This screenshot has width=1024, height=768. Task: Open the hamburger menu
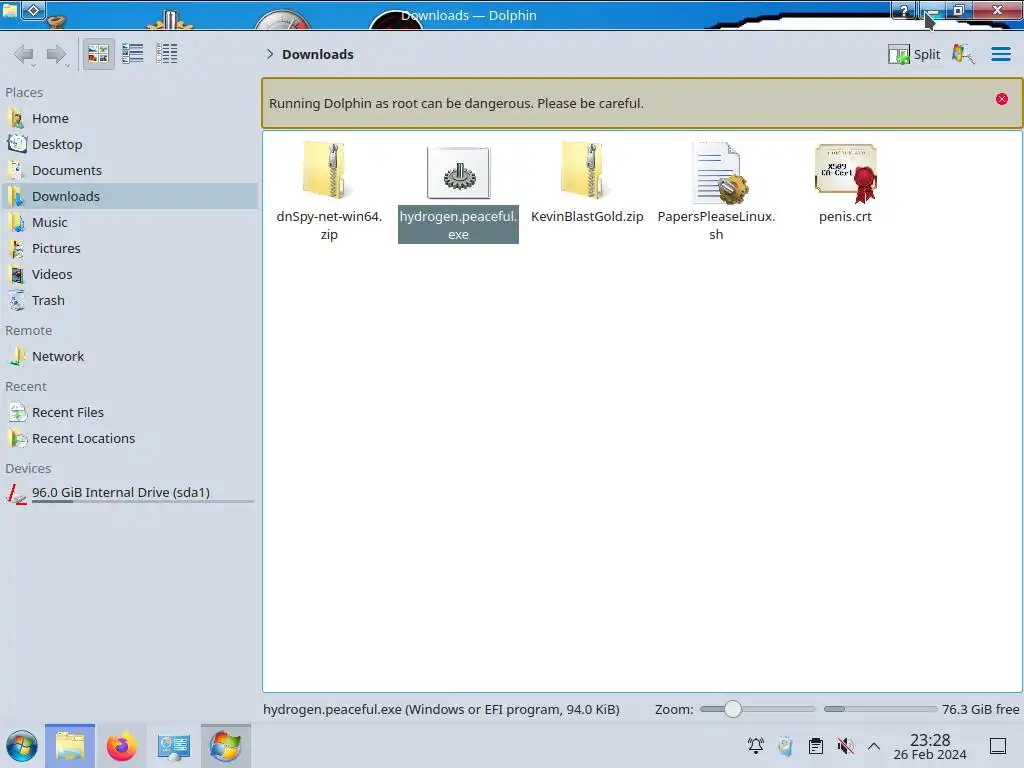pos(1000,54)
